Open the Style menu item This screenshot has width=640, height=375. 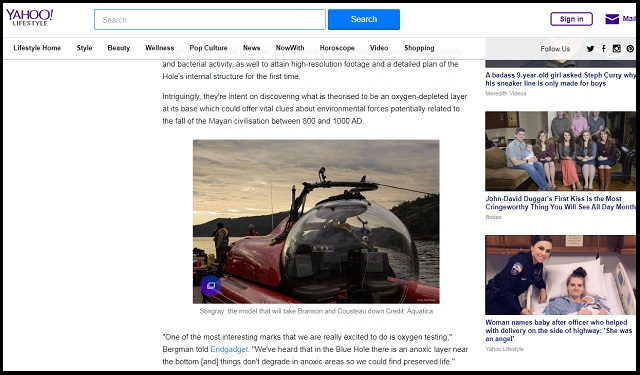tap(84, 48)
